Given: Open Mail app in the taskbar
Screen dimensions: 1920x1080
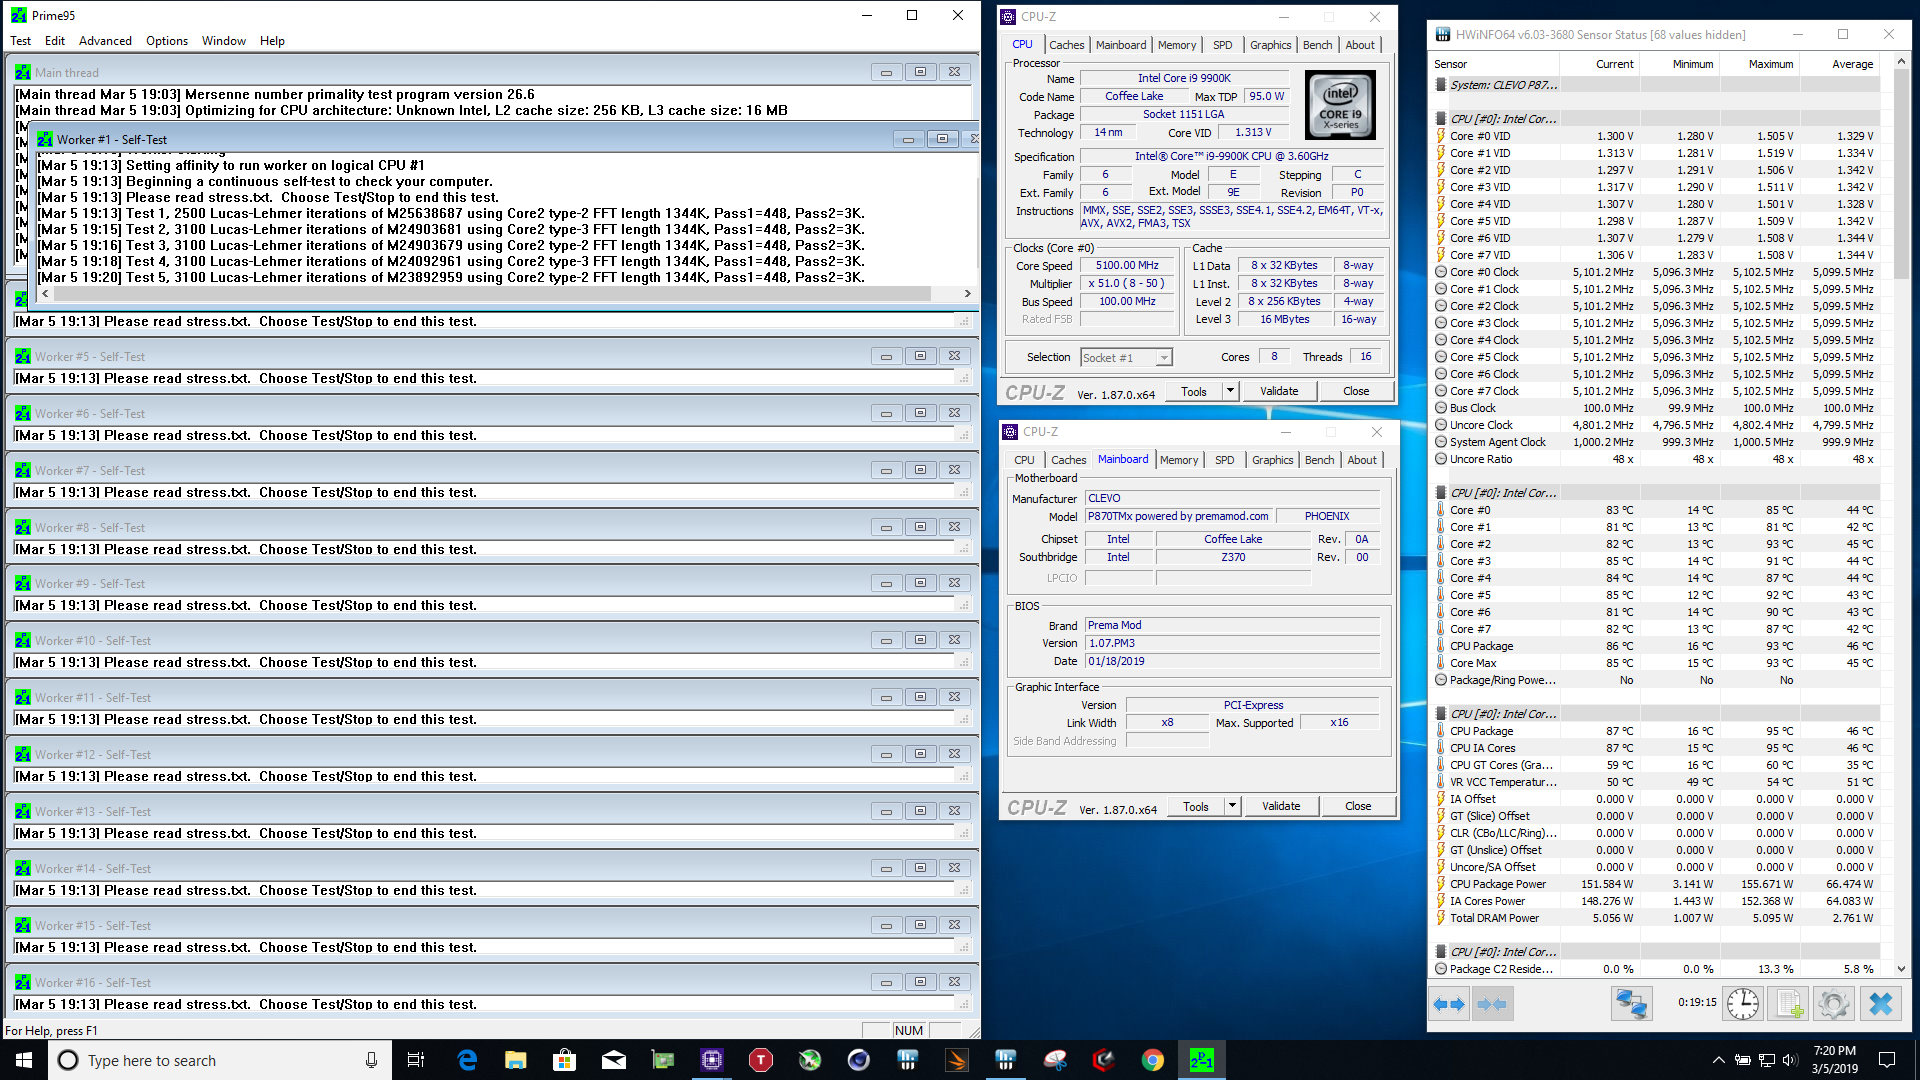Looking at the screenshot, I should coord(614,1060).
